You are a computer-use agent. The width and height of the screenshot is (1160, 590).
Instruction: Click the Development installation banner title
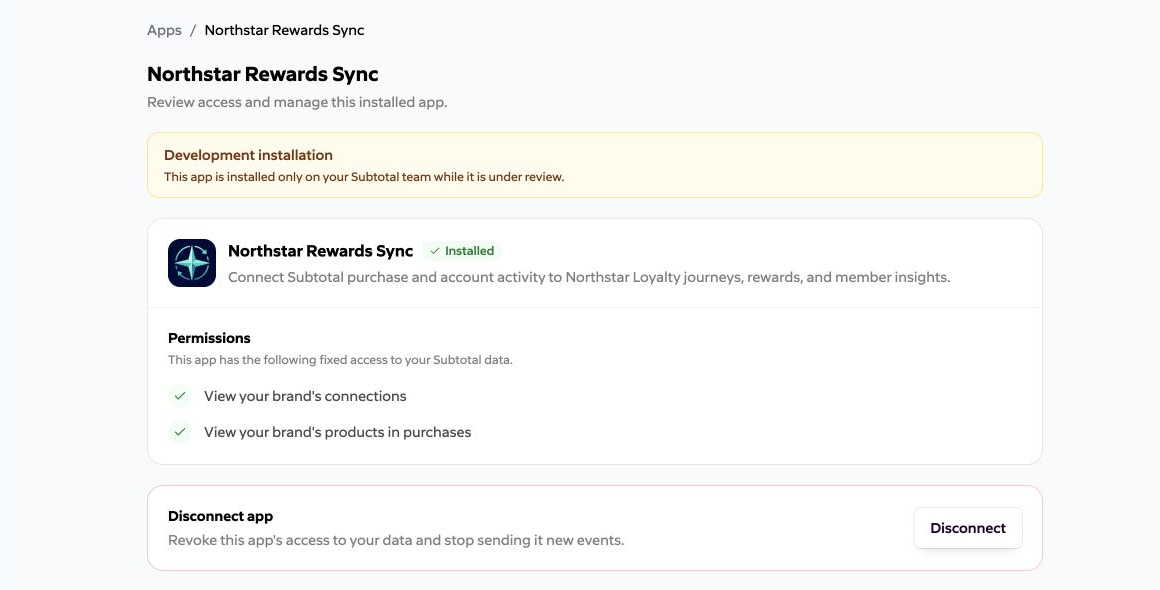[249, 155]
